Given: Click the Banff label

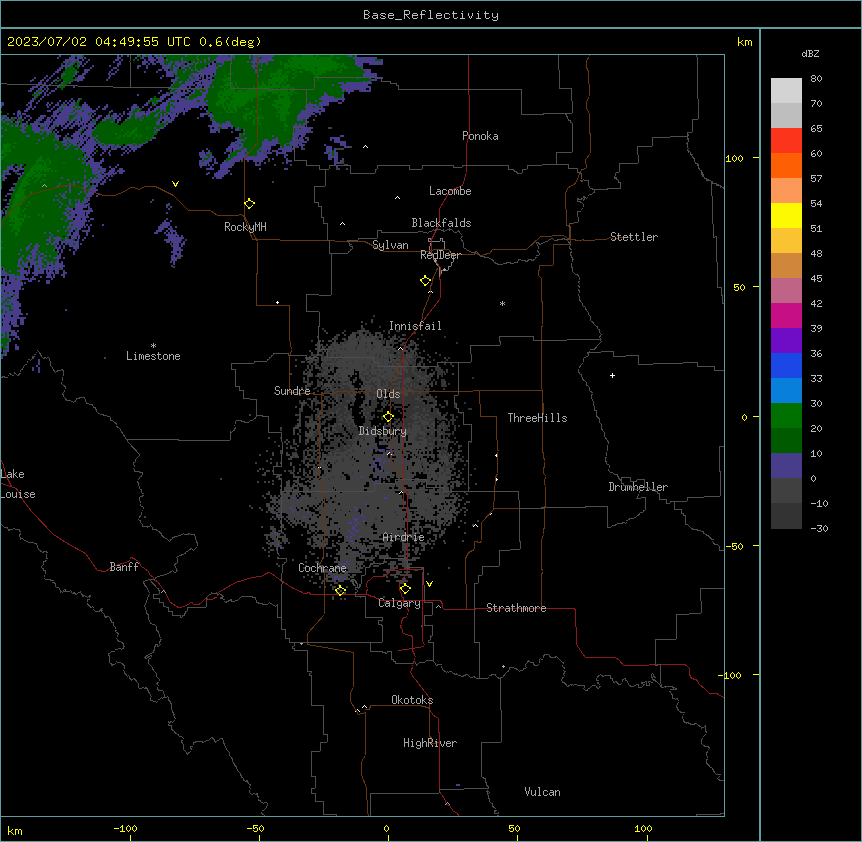Looking at the screenshot, I should tap(124, 567).
